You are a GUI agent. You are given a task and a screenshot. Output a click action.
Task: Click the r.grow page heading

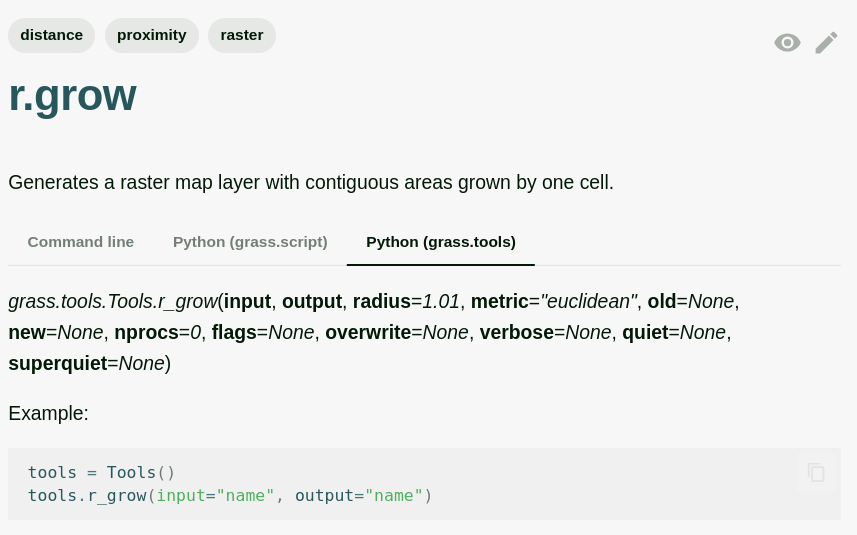click(x=72, y=95)
